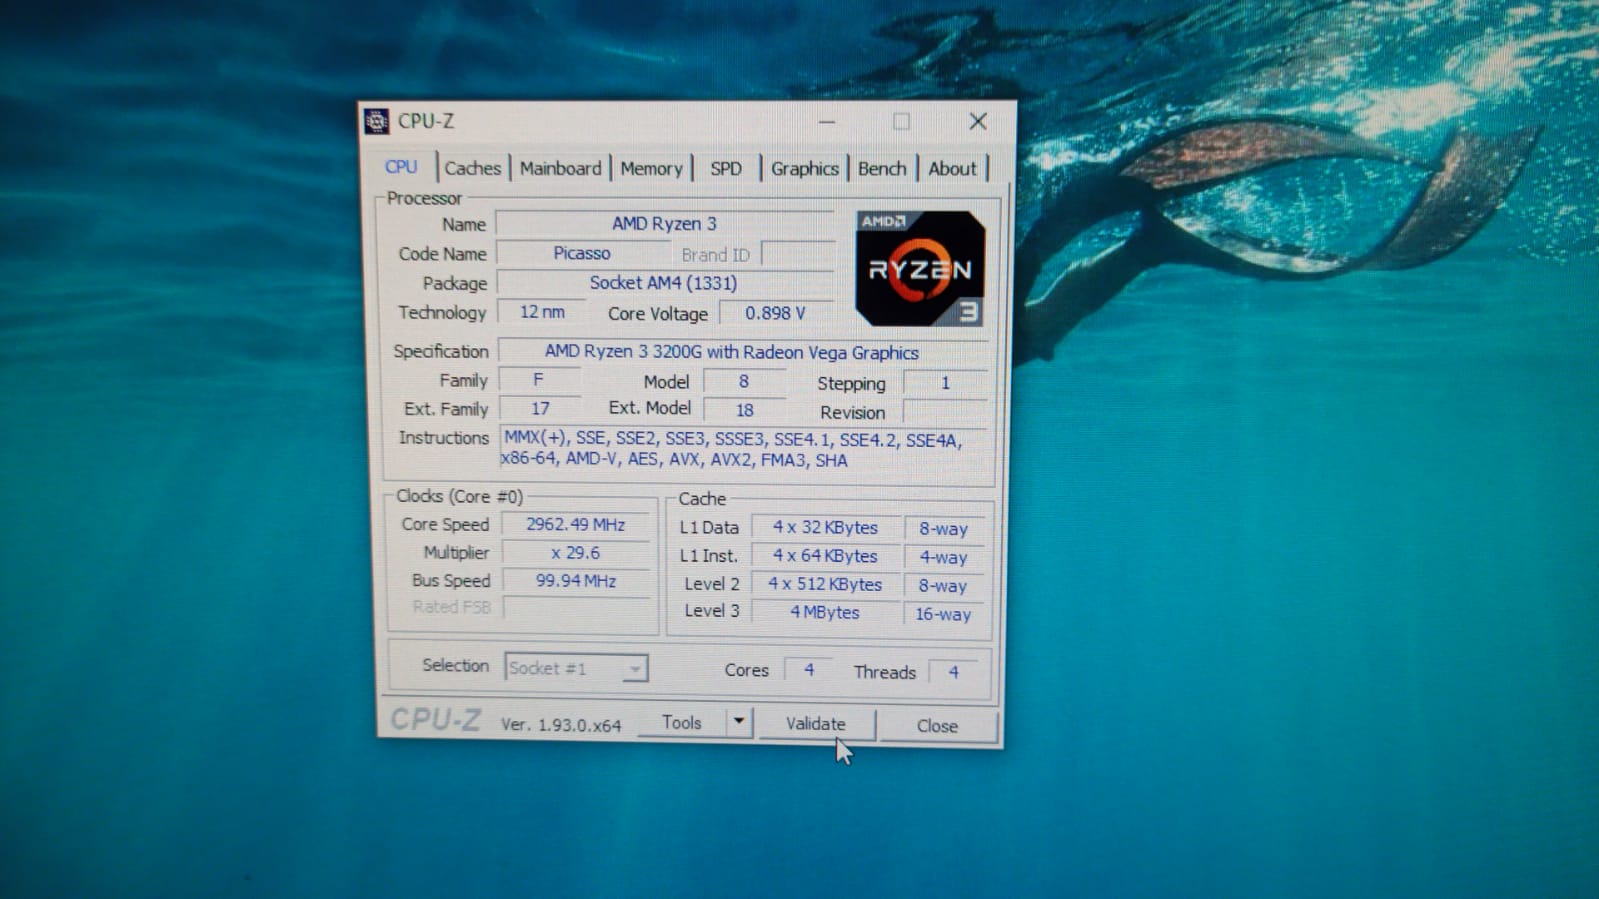The height and width of the screenshot is (899, 1599).
Task: Click the Ext. Model value 18
Action: (744, 410)
